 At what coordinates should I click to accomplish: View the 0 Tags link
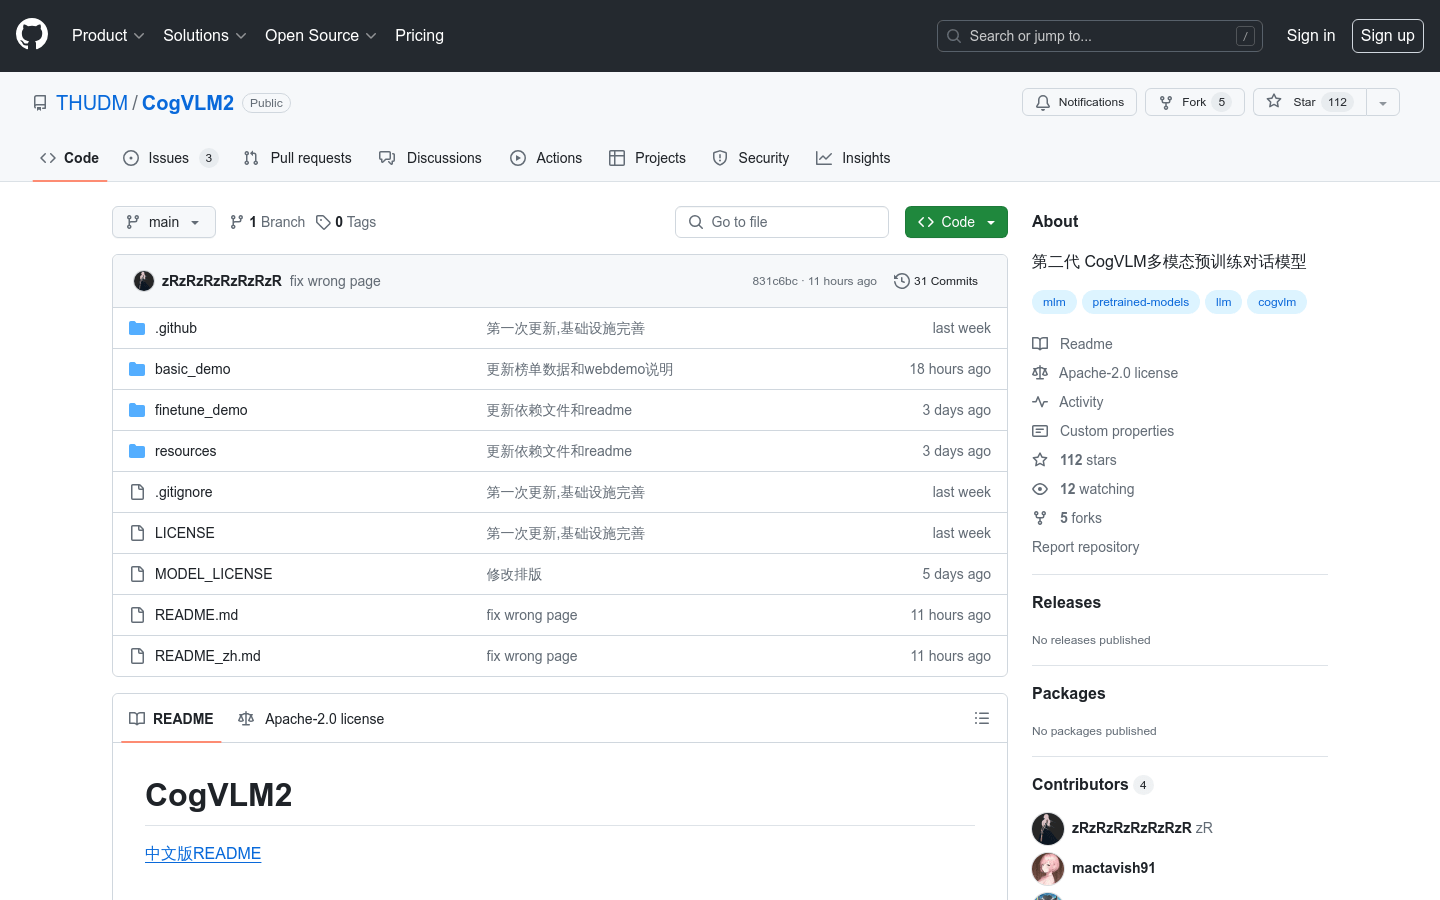tap(346, 222)
